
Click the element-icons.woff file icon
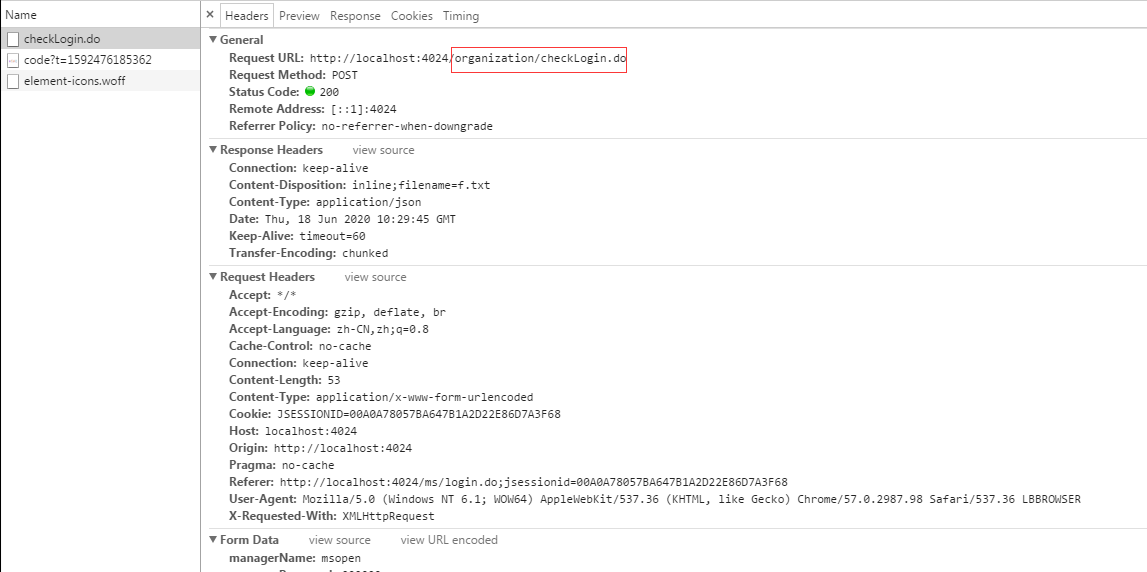13,81
